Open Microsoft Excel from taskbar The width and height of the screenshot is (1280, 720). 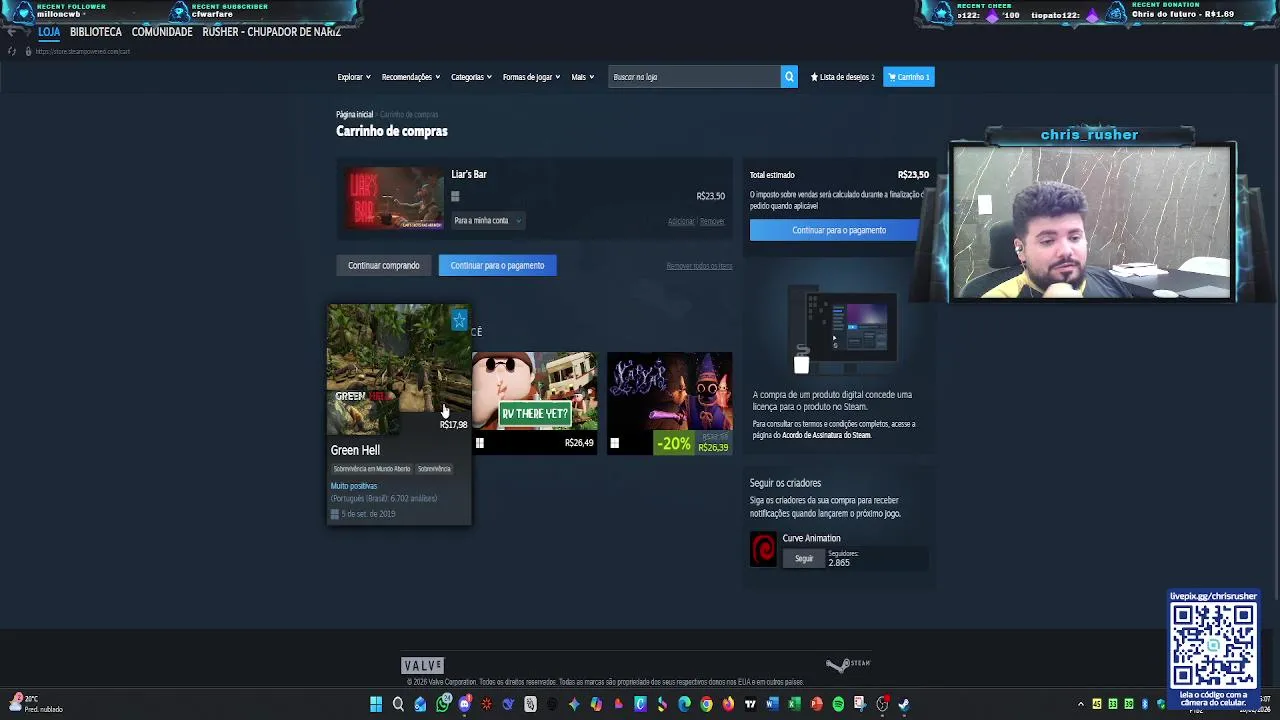pos(794,704)
